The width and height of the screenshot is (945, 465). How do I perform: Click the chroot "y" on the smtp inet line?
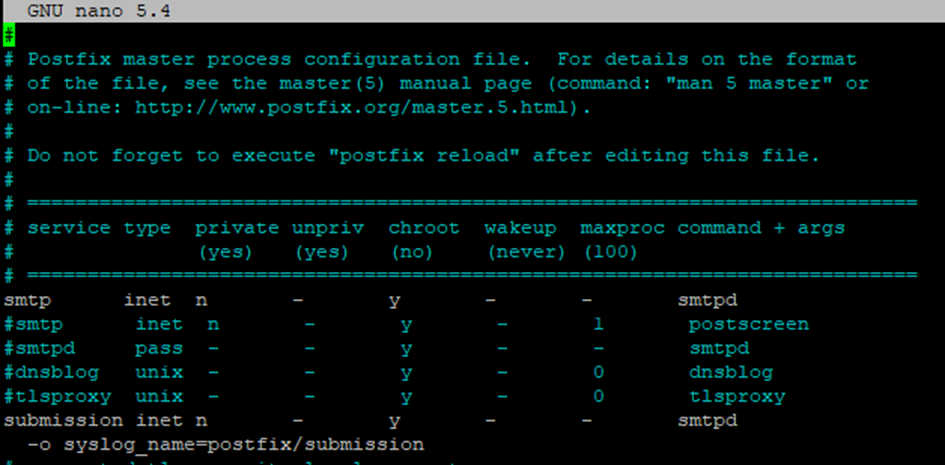point(394,301)
